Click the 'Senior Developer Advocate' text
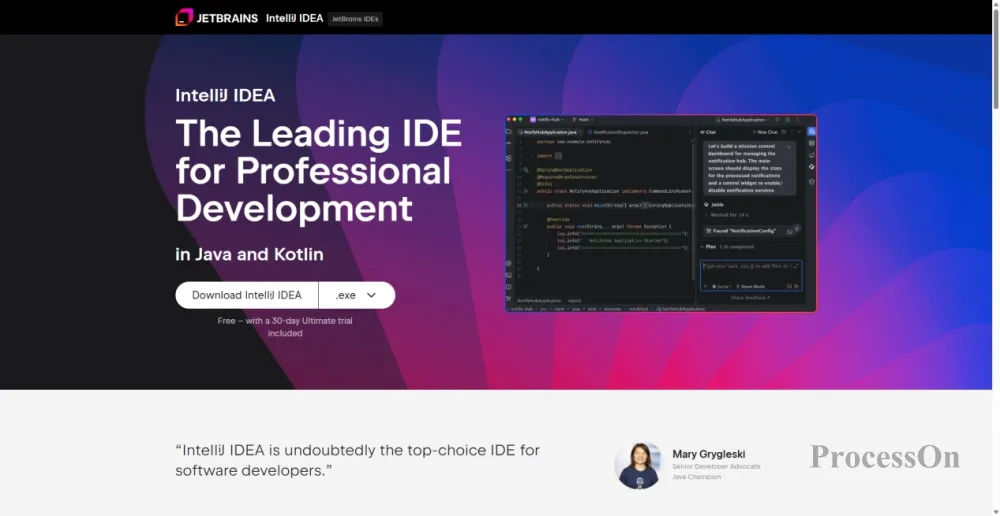1000x516 pixels. (x=716, y=466)
